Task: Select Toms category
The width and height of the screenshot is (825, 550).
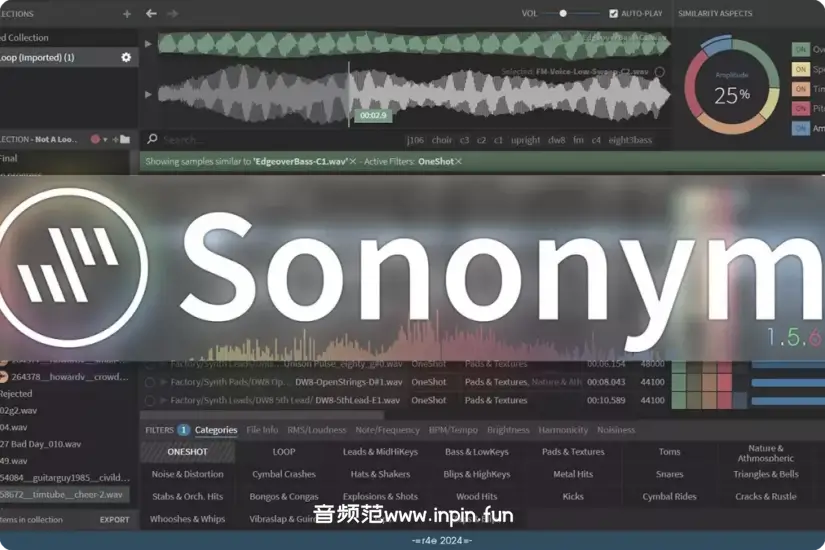Action: click(669, 452)
